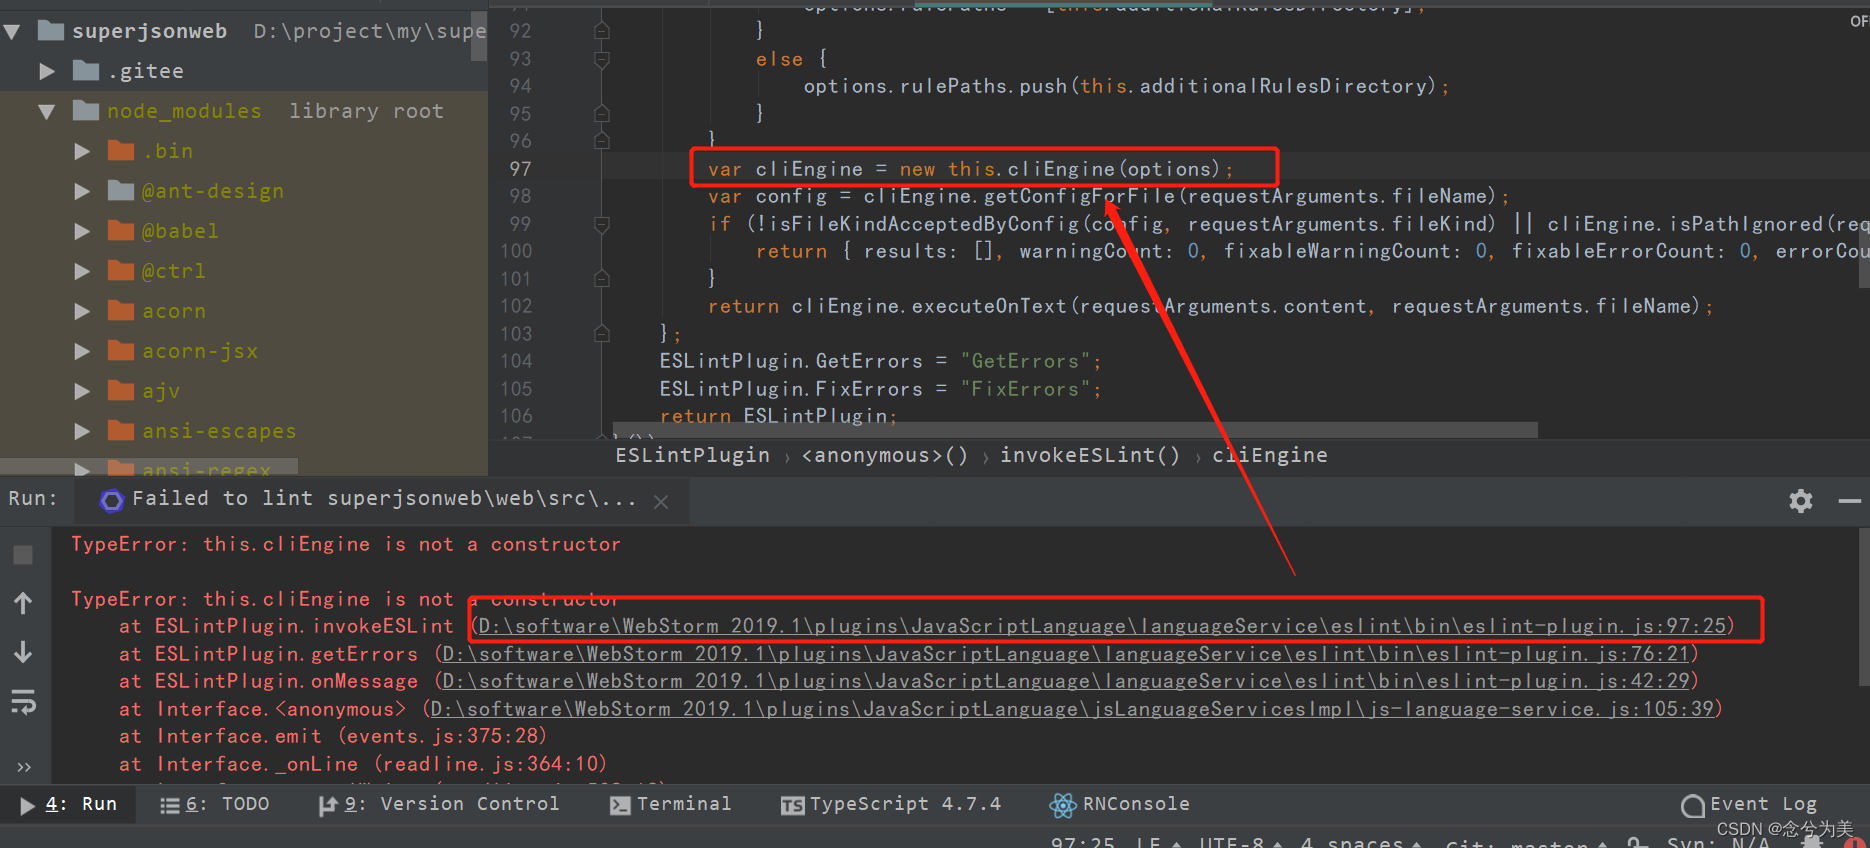
Task: Click the editor horizontal scrollbar
Action: pos(1075,430)
